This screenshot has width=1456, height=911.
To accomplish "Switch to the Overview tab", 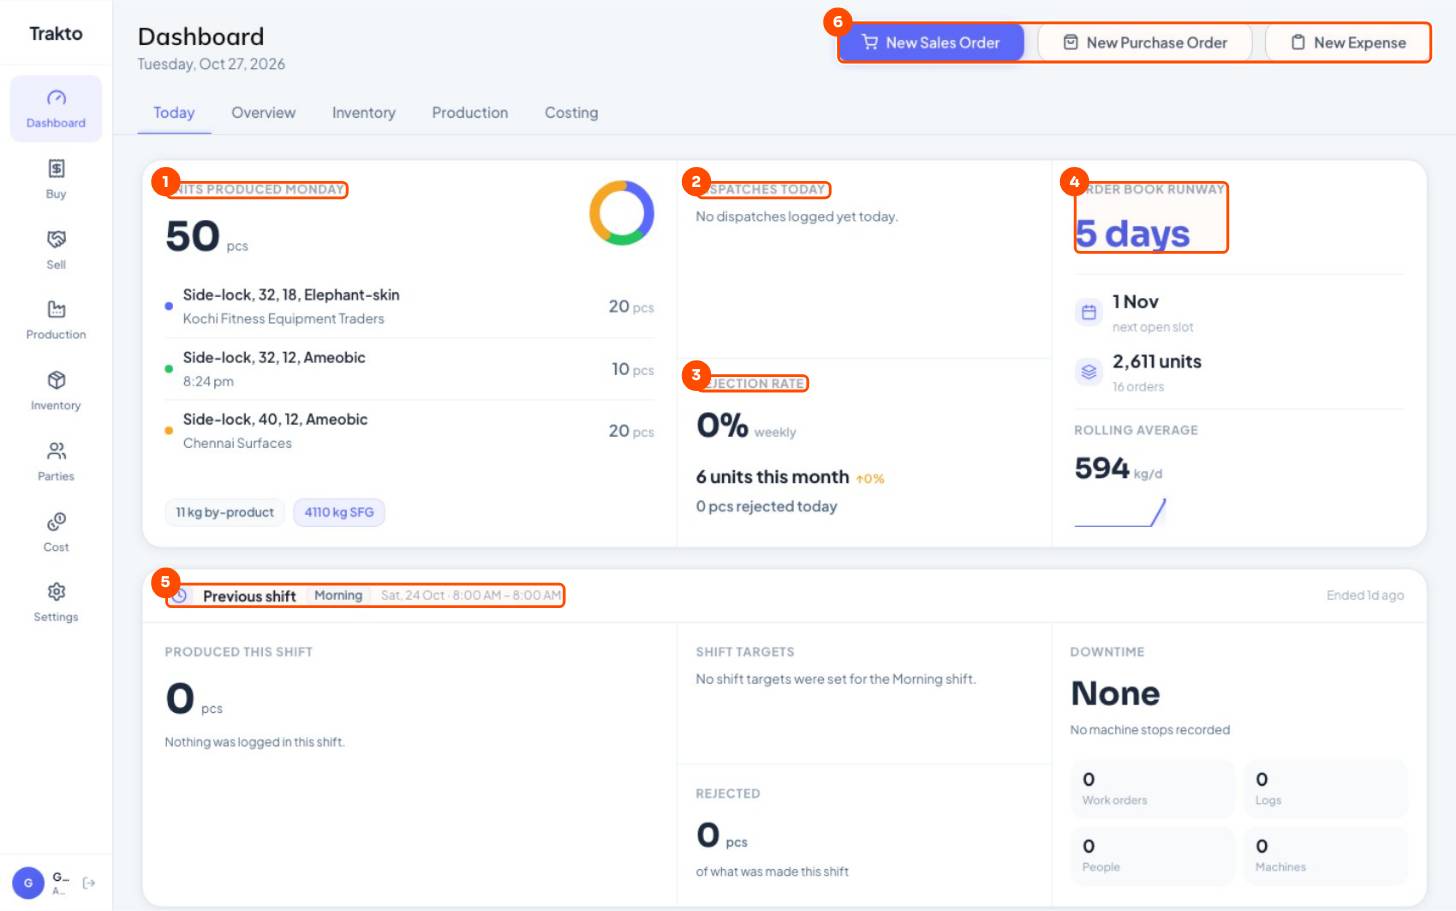I will pyautogui.click(x=263, y=113).
